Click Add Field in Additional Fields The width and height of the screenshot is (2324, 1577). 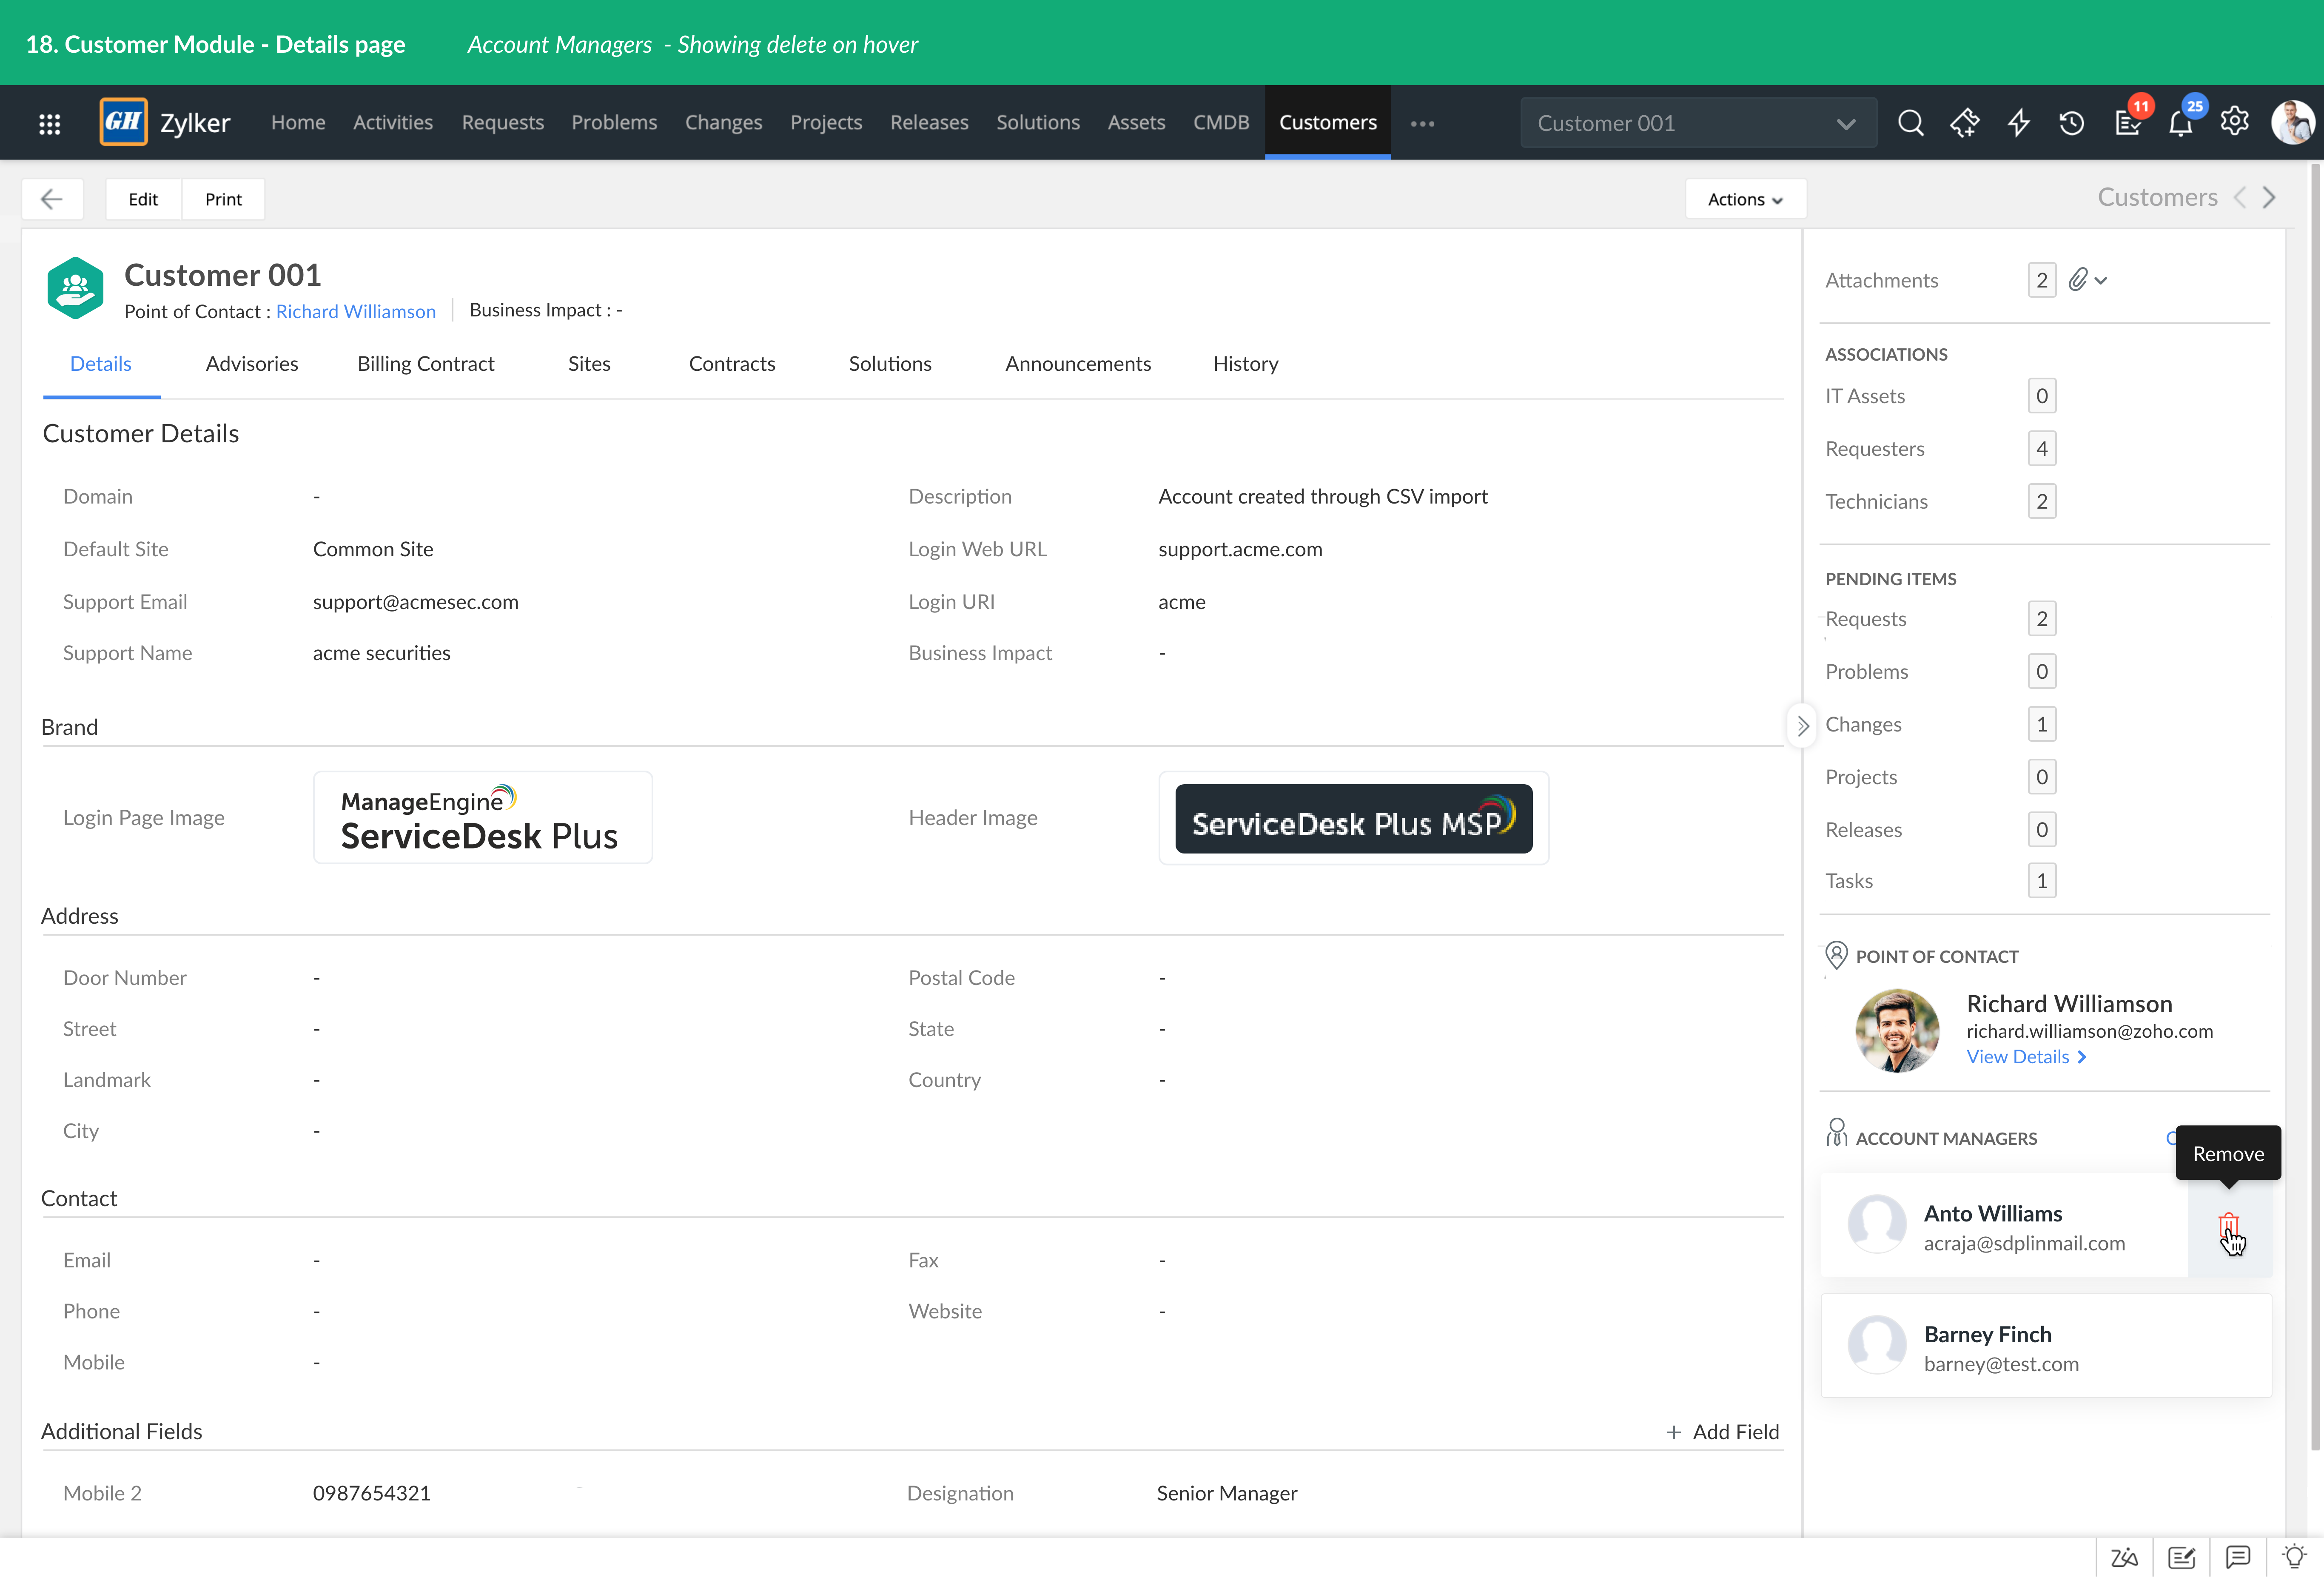point(1723,1432)
